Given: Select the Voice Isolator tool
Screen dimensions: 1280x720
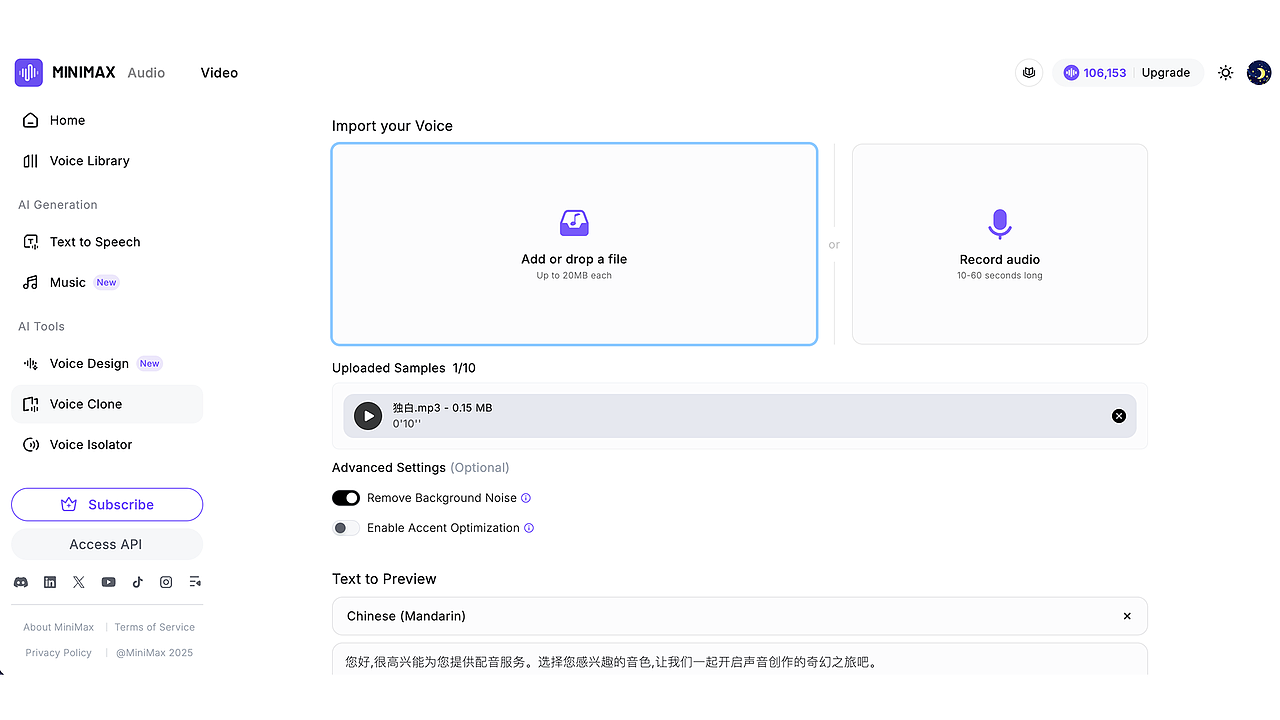Looking at the screenshot, I should point(90,444).
